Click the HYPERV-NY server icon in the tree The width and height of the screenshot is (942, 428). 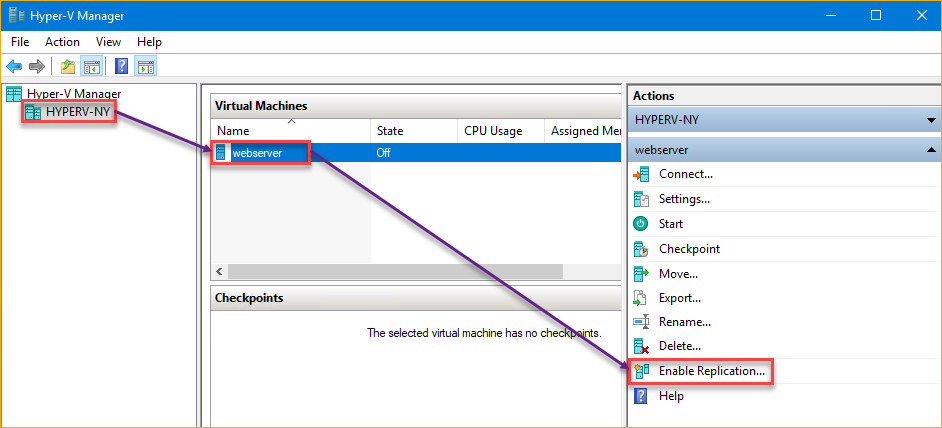click(x=33, y=112)
